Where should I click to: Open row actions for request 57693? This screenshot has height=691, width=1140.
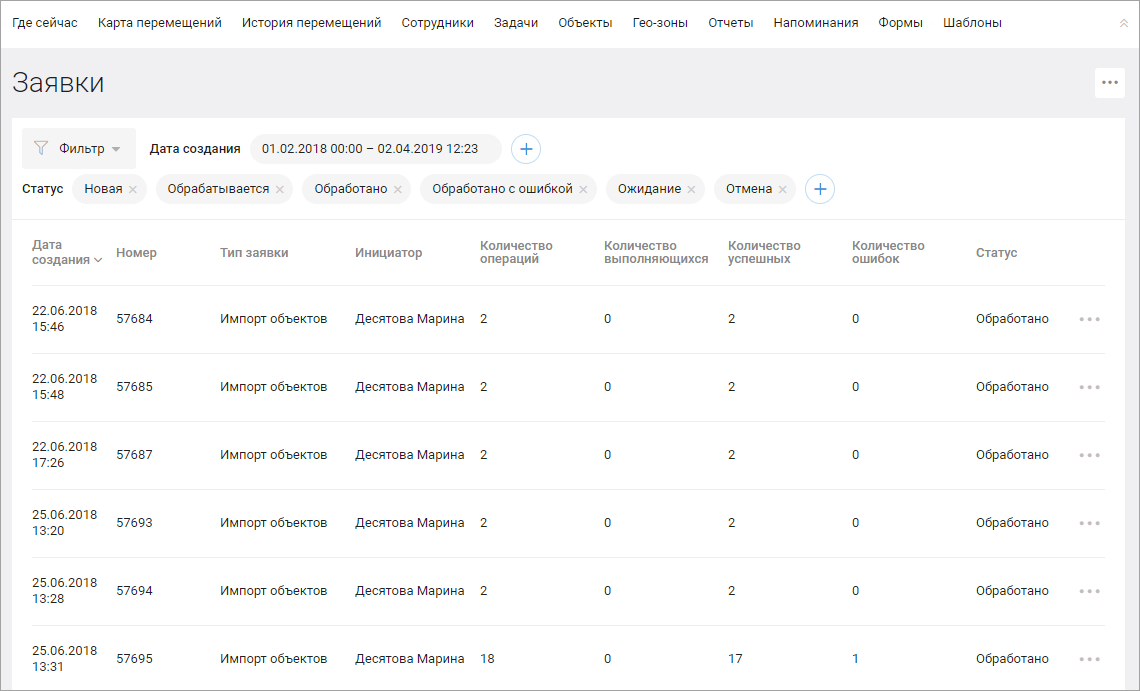[x=1089, y=523]
